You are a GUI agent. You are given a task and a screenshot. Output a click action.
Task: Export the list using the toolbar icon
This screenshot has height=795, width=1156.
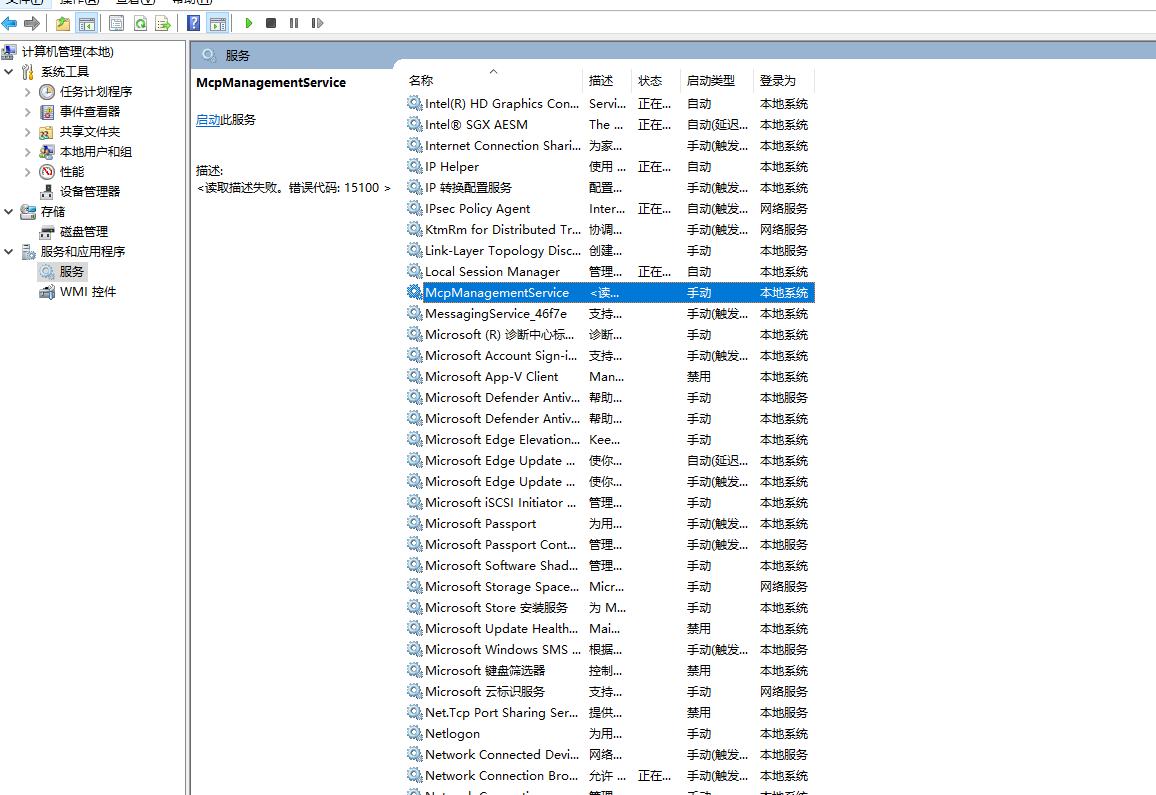pyautogui.click(x=163, y=24)
